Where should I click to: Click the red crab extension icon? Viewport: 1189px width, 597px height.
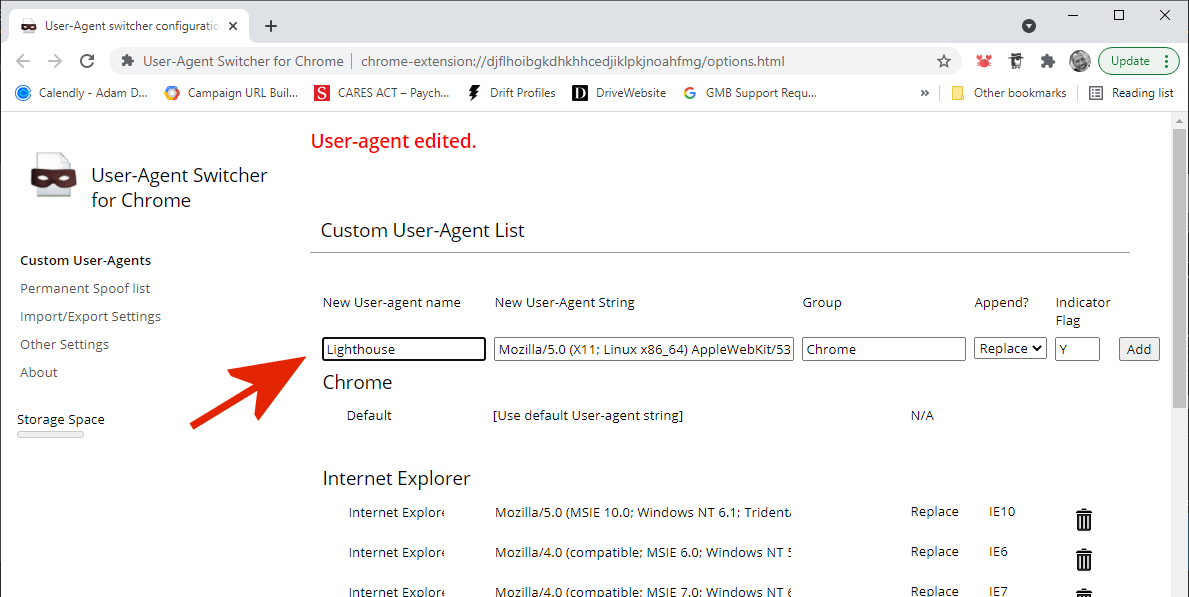coord(984,61)
